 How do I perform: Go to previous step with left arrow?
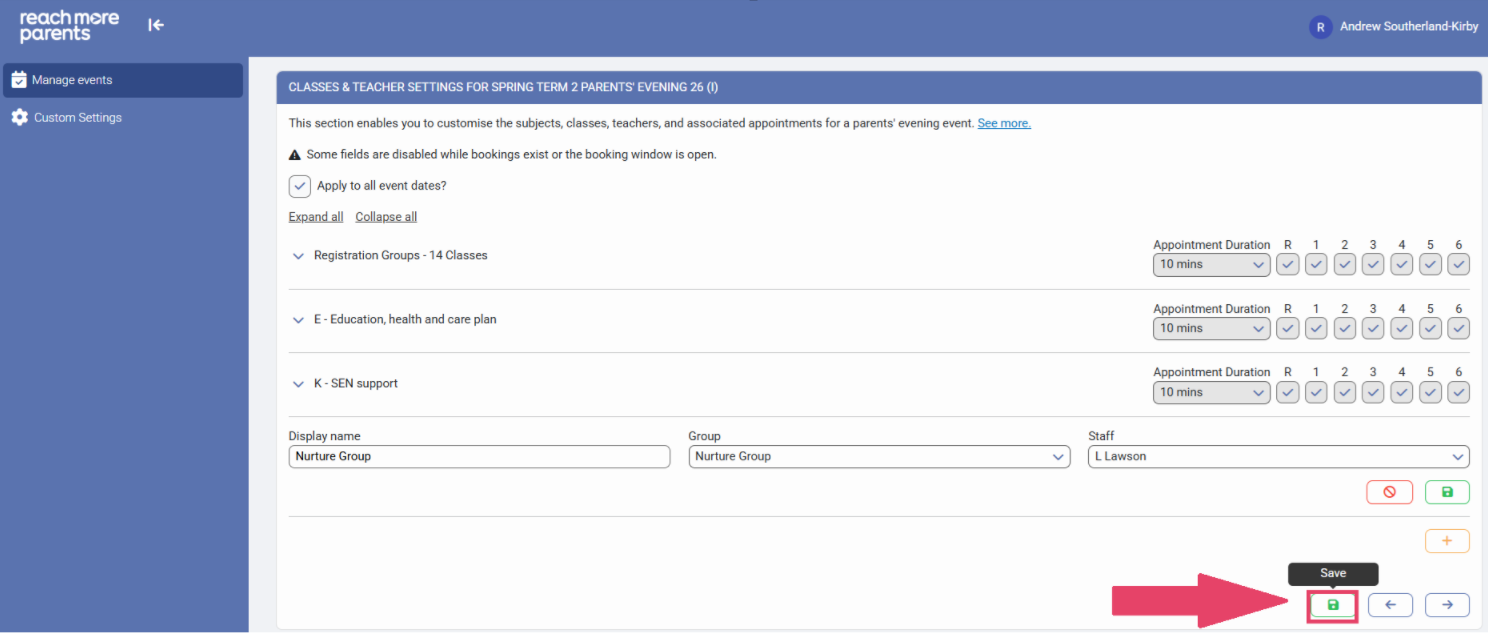click(x=1389, y=605)
